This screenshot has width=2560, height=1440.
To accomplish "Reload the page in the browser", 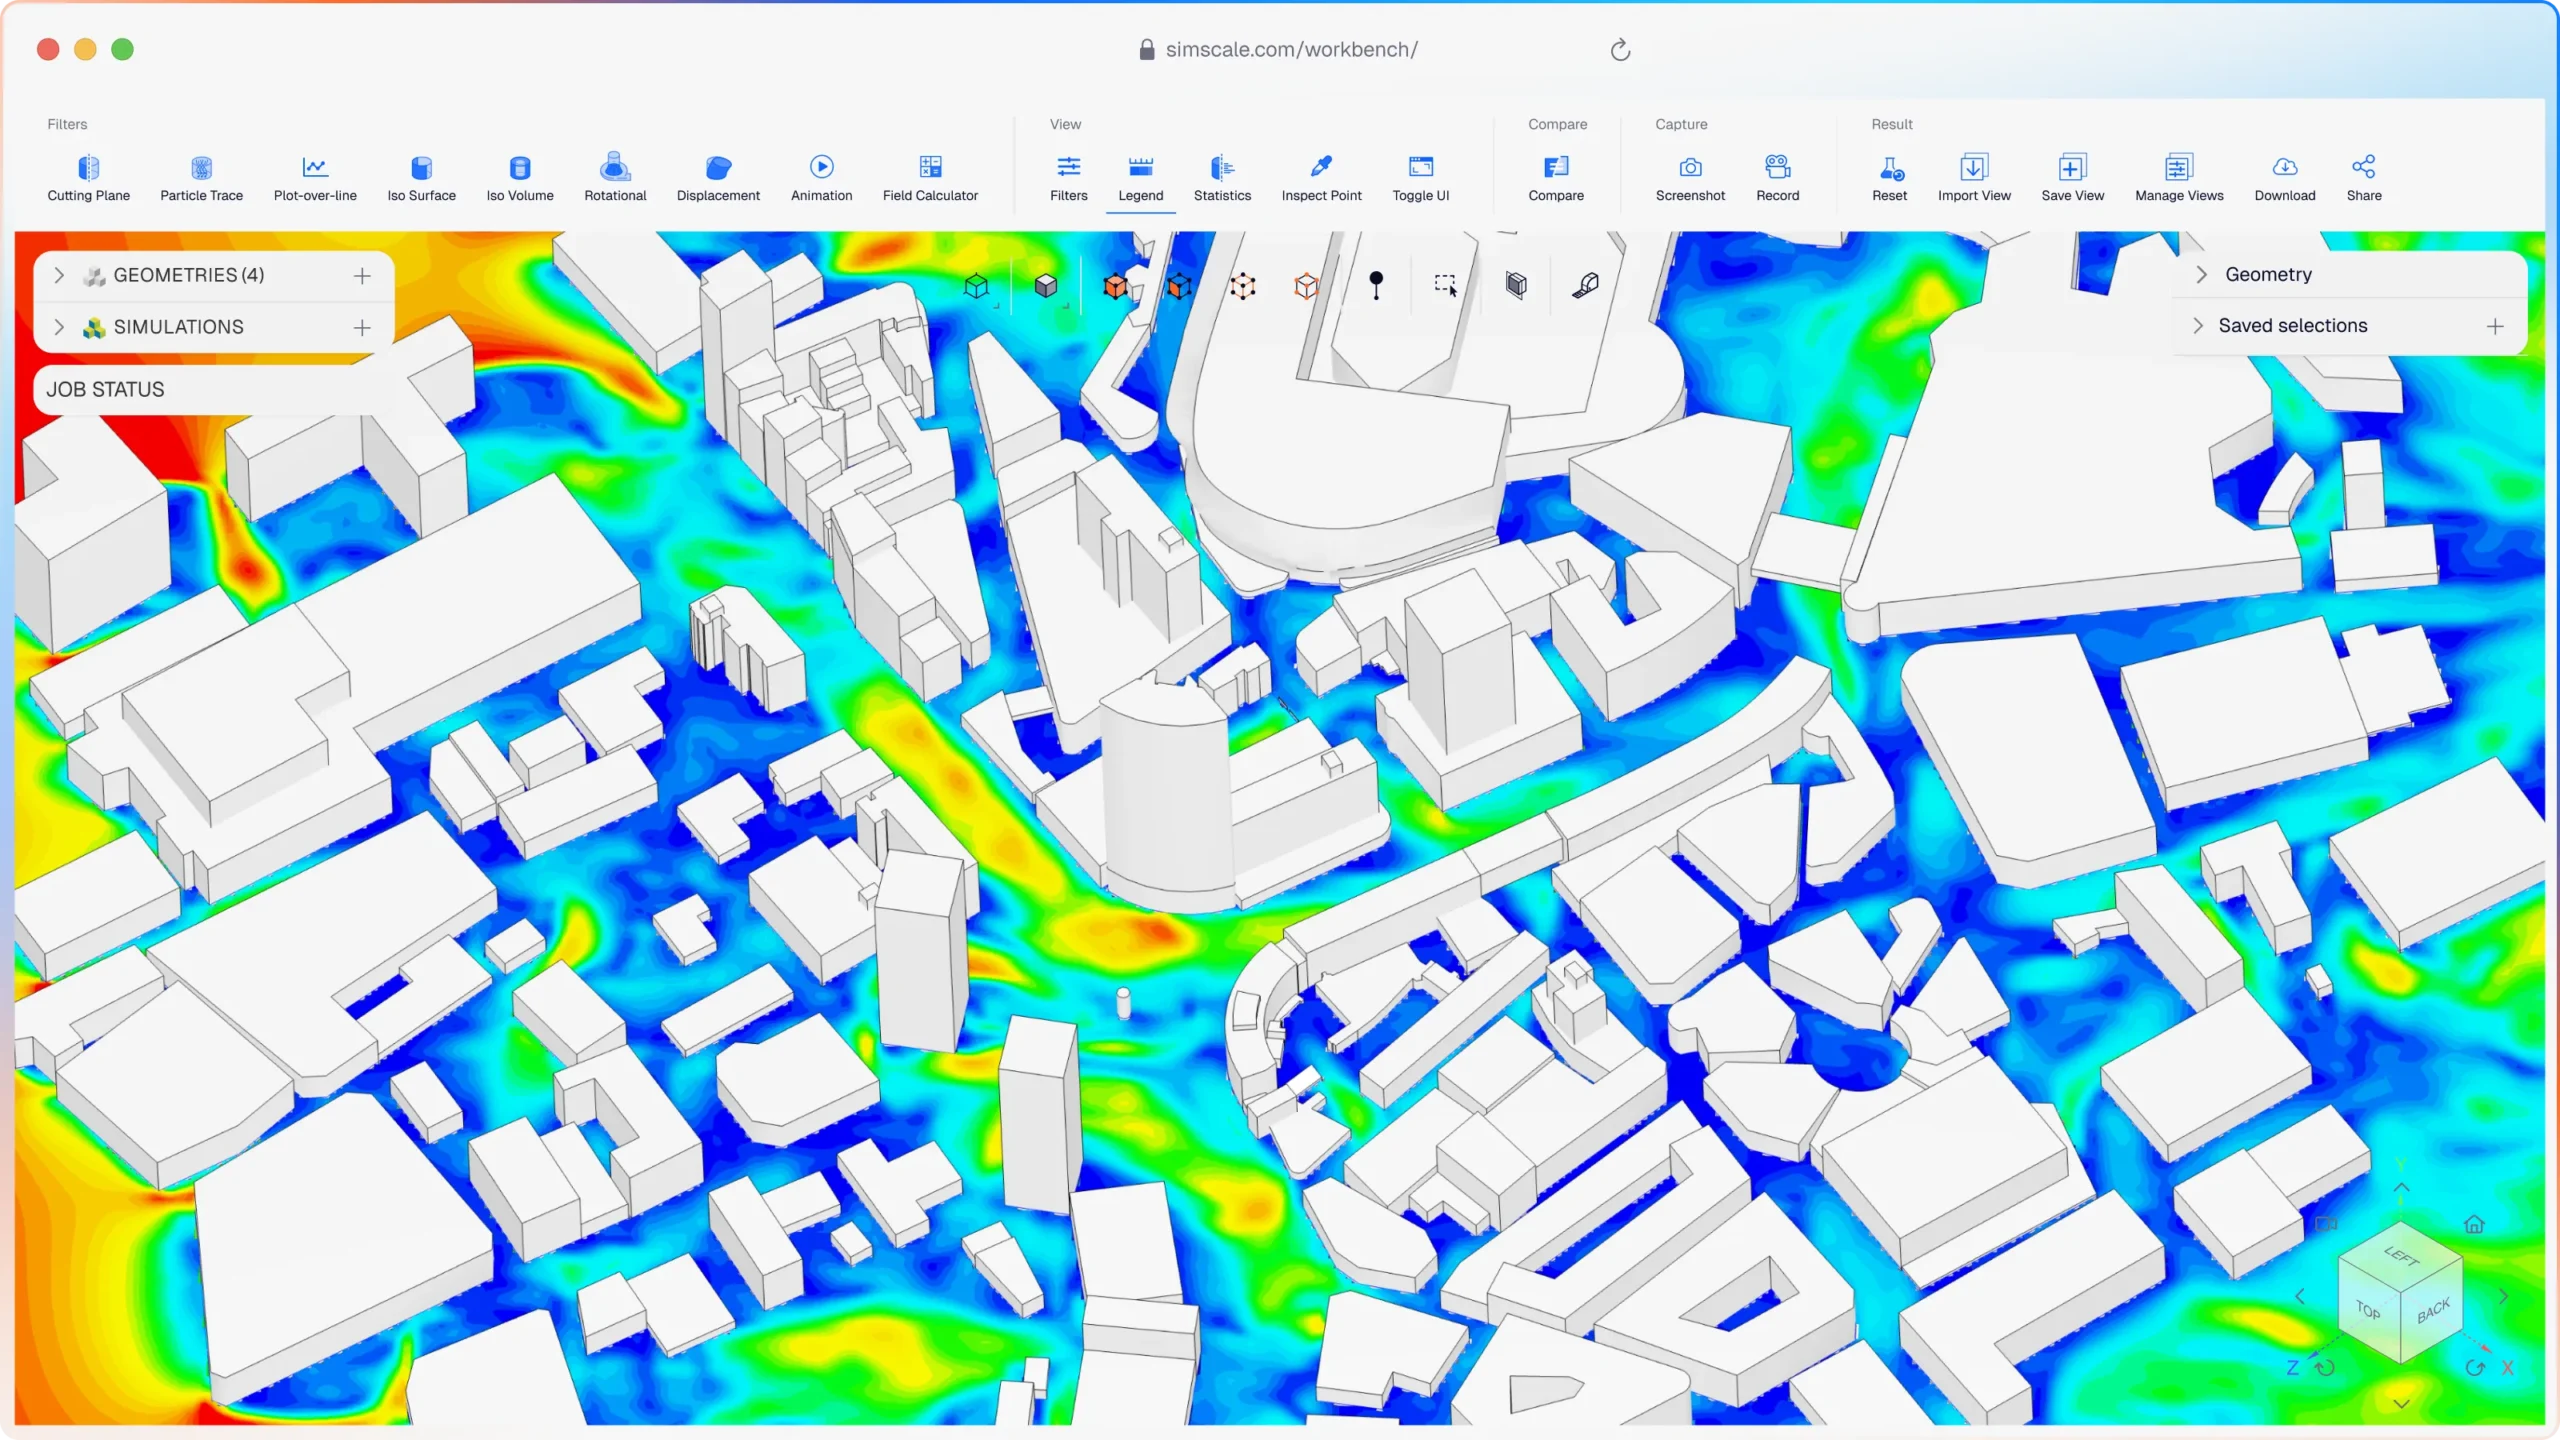I will (1620, 50).
